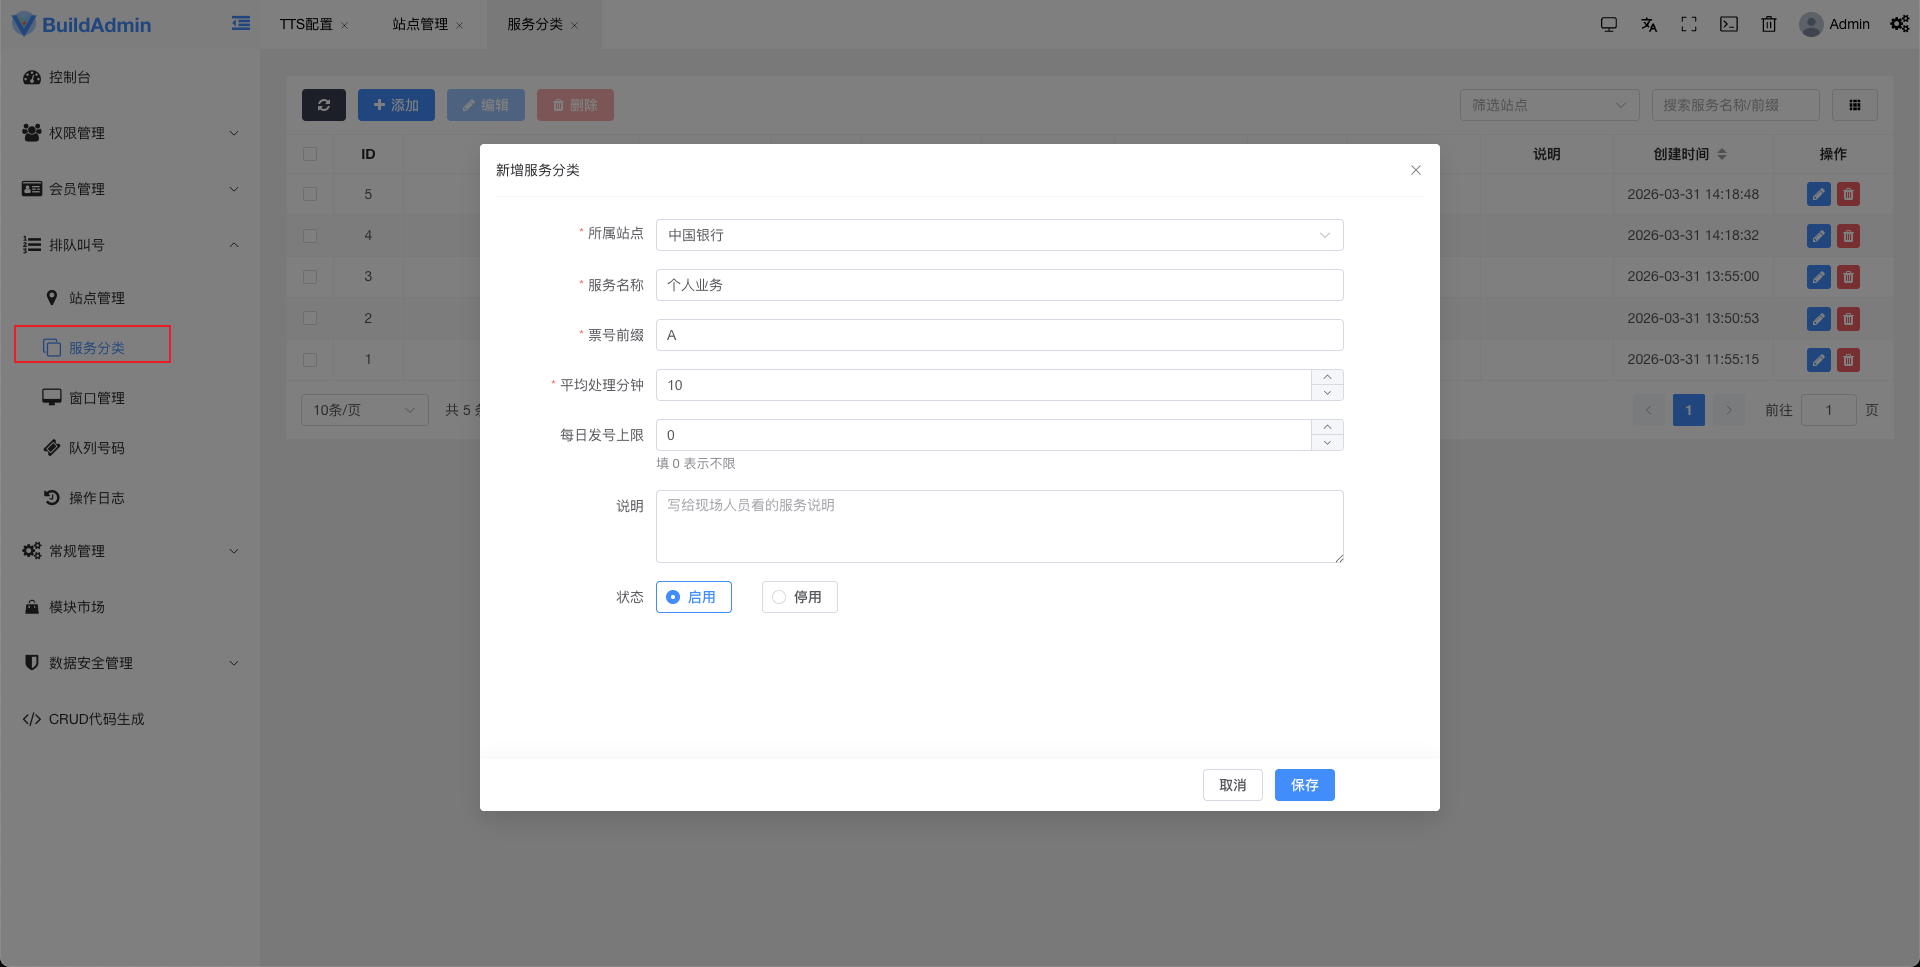Edit the row created 14:18:48
Image resolution: width=1920 pixels, height=967 pixels.
point(1819,194)
